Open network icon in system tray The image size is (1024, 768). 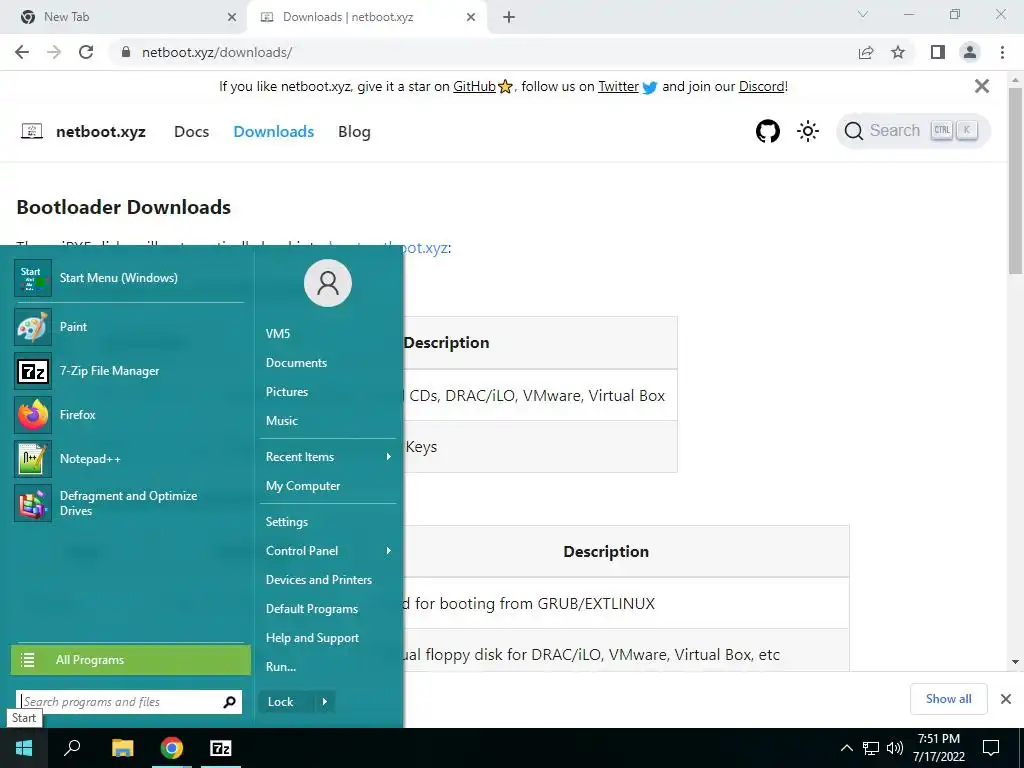click(x=871, y=748)
